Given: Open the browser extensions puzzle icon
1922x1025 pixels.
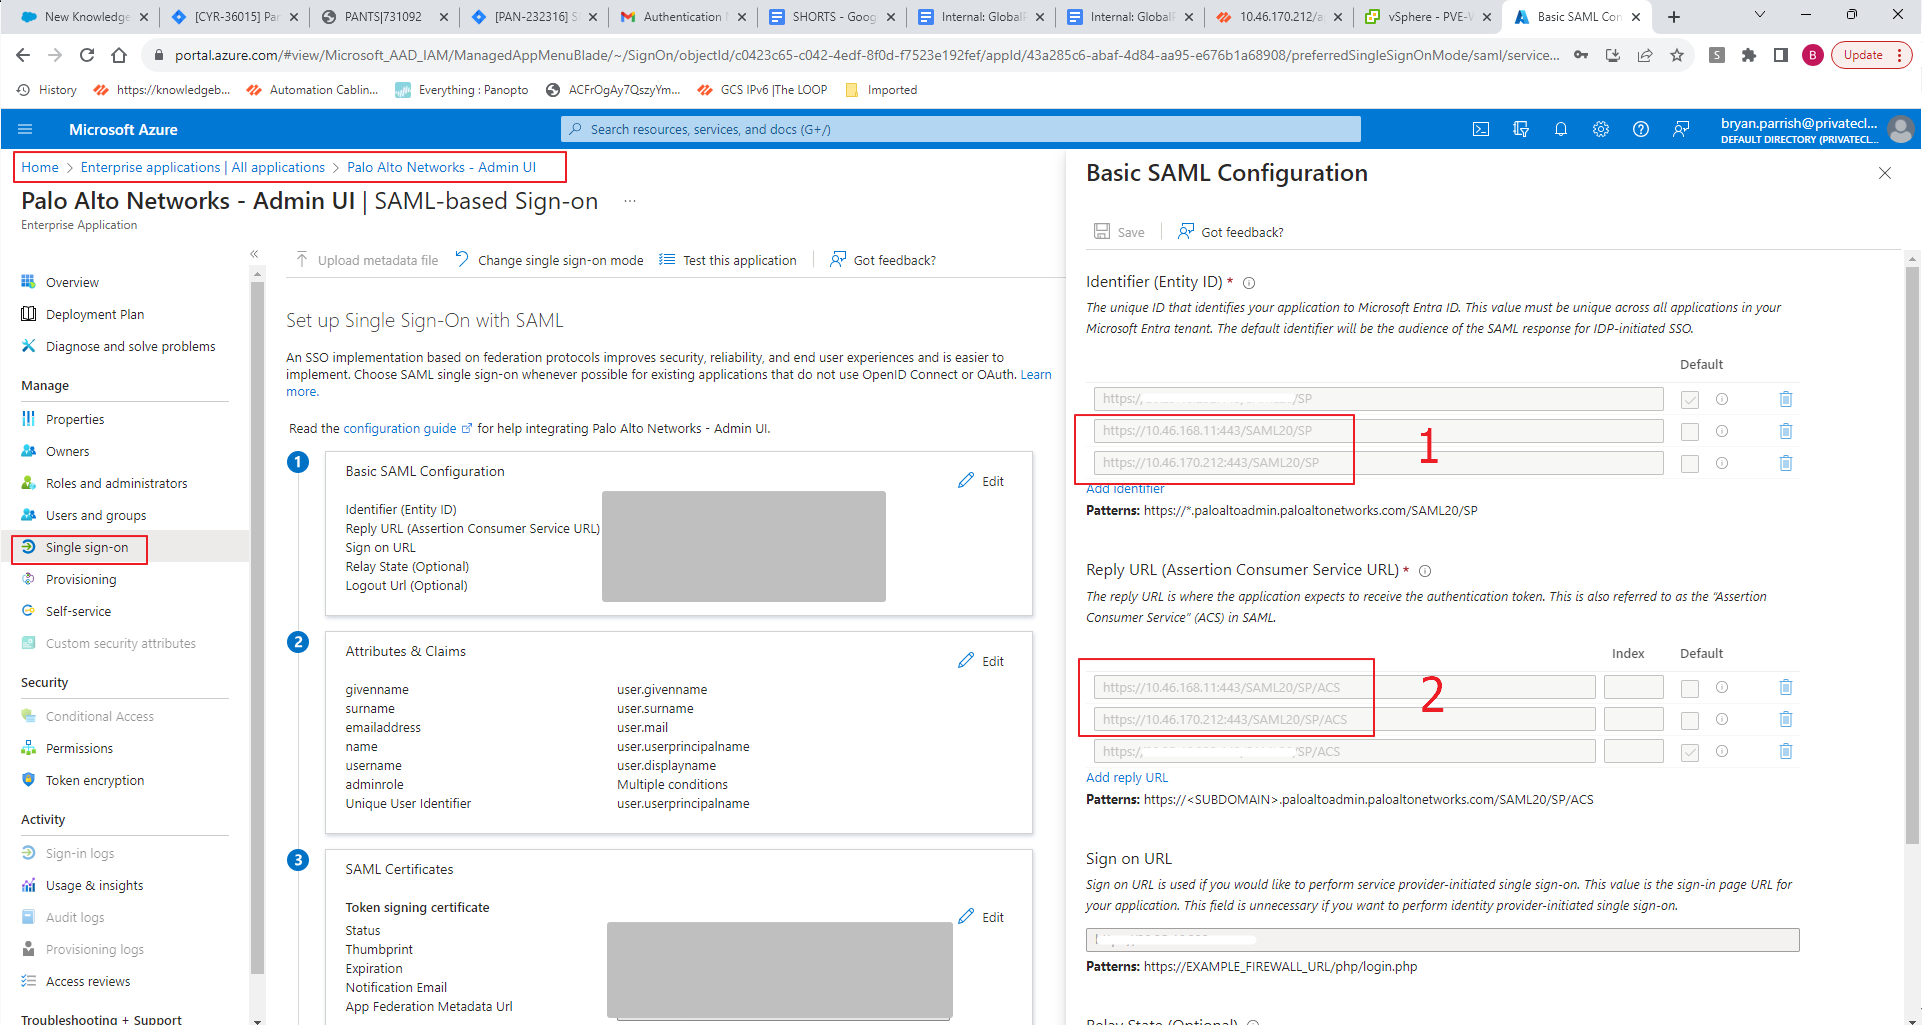Looking at the screenshot, I should tap(1749, 55).
